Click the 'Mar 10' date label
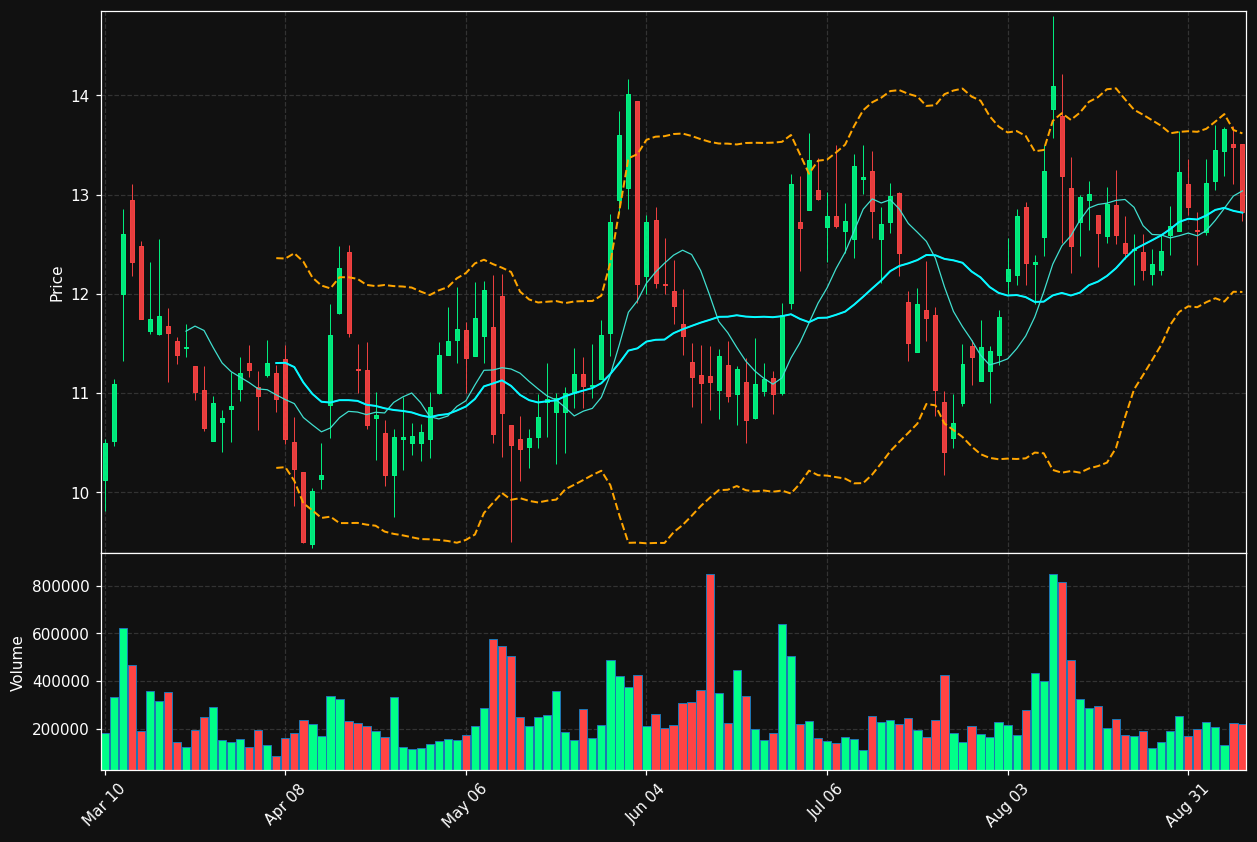Viewport: 1257px width, 842px height. click(x=104, y=804)
